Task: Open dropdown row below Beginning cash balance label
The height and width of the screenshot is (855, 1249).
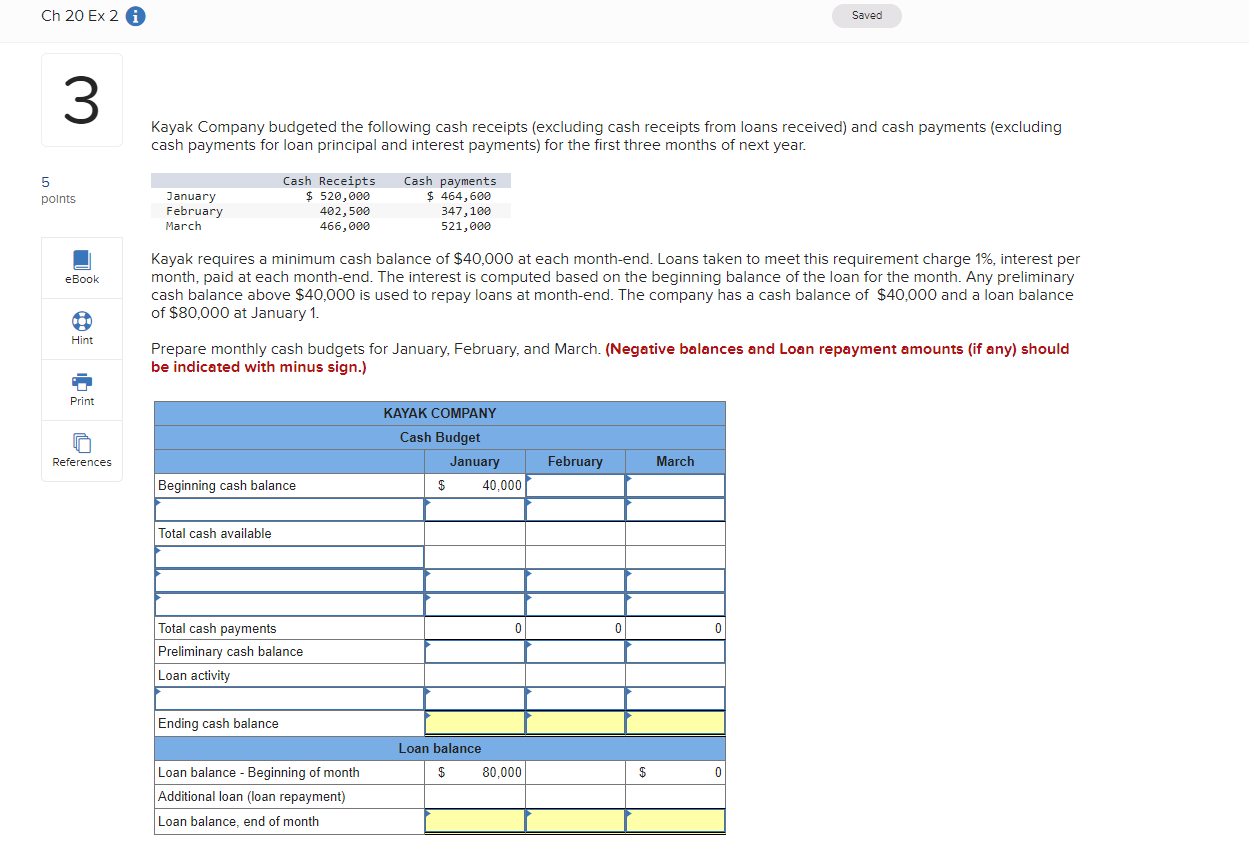Action: pos(290,509)
